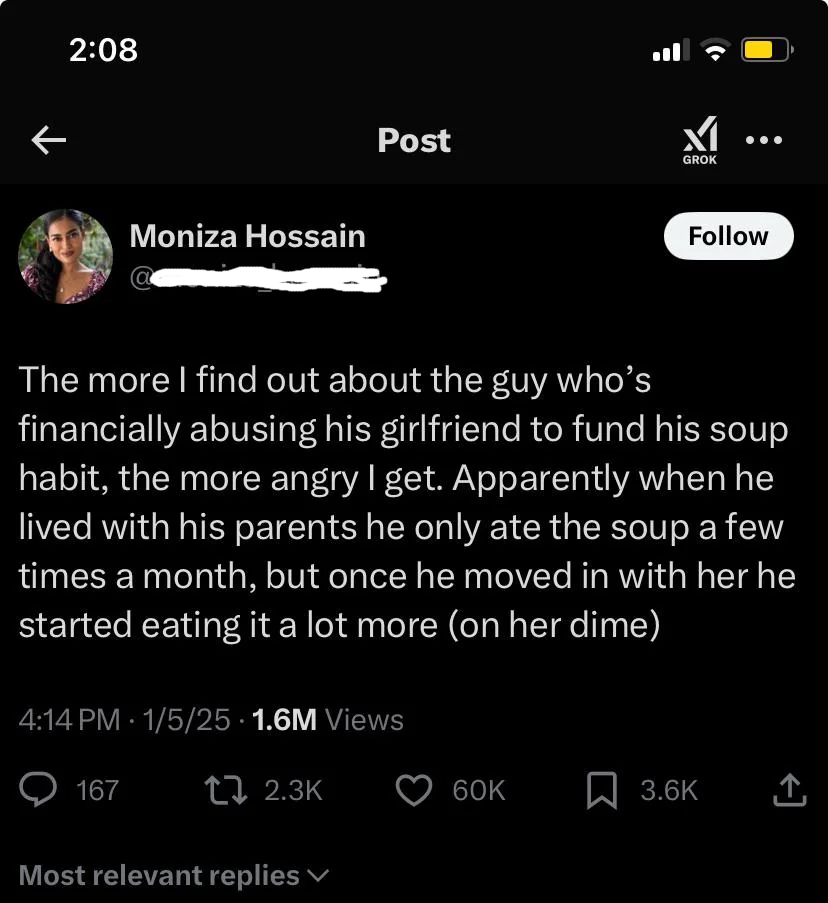Tap the 2.3K reposts count
This screenshot has width=828, height=903.
(x=293, y=790)
